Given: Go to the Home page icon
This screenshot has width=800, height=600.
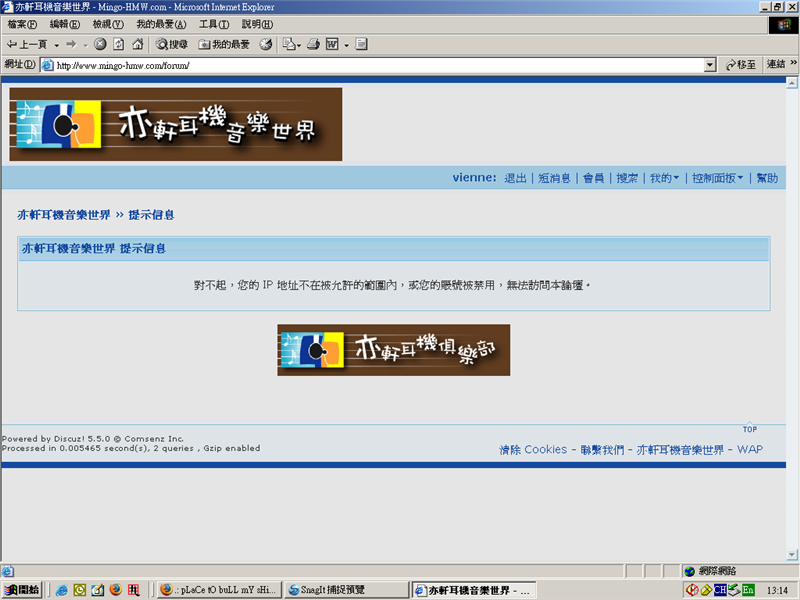Looking at the screenshot, I should [x=137, y=44].
